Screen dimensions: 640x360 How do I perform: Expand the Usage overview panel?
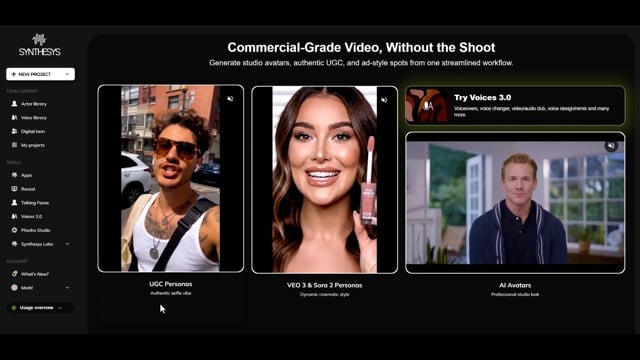tap(40, 308)
